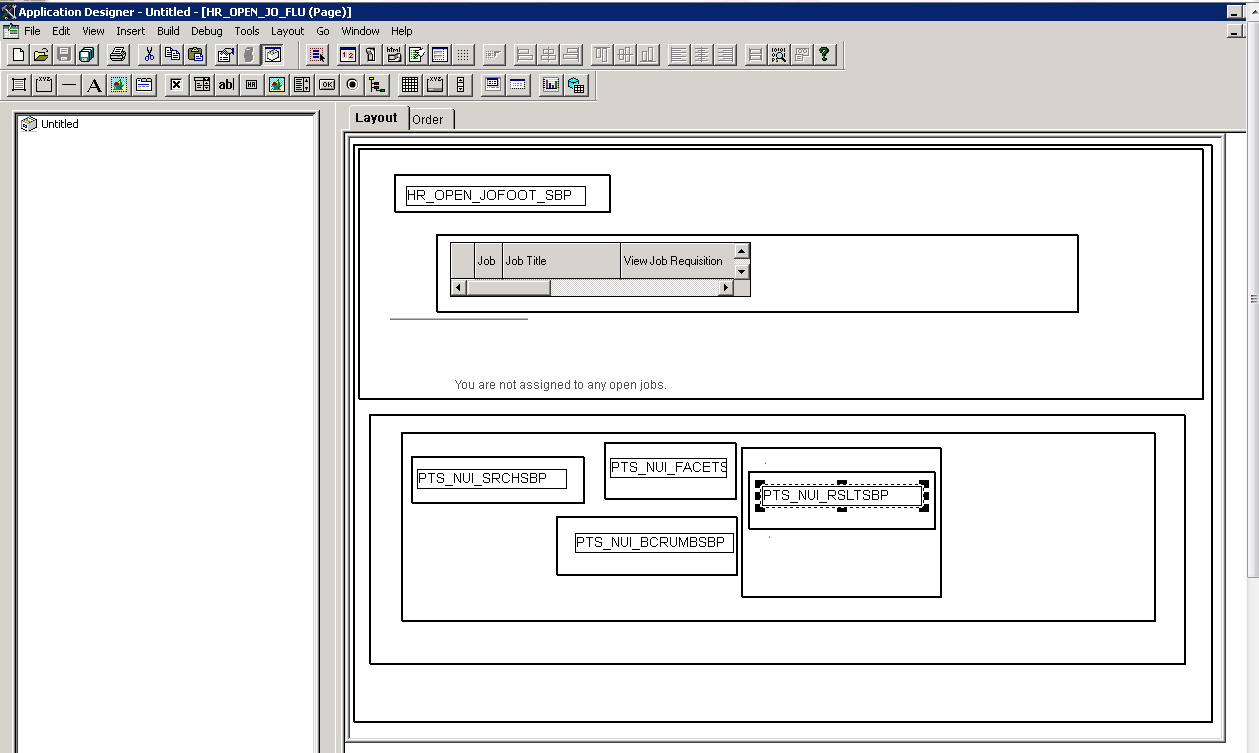Select the Static Text A tool
Screen dimensions: 1259x753
[x=94, y=85]
